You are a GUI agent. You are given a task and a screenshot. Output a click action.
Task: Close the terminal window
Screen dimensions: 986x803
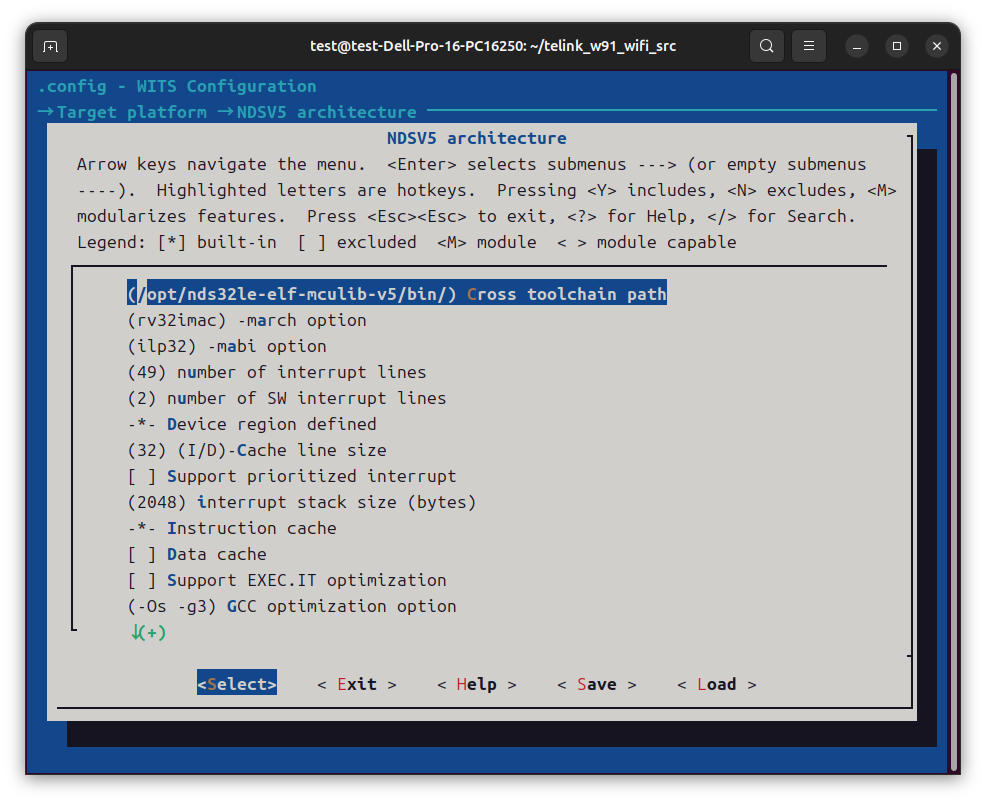coord(937,47)
